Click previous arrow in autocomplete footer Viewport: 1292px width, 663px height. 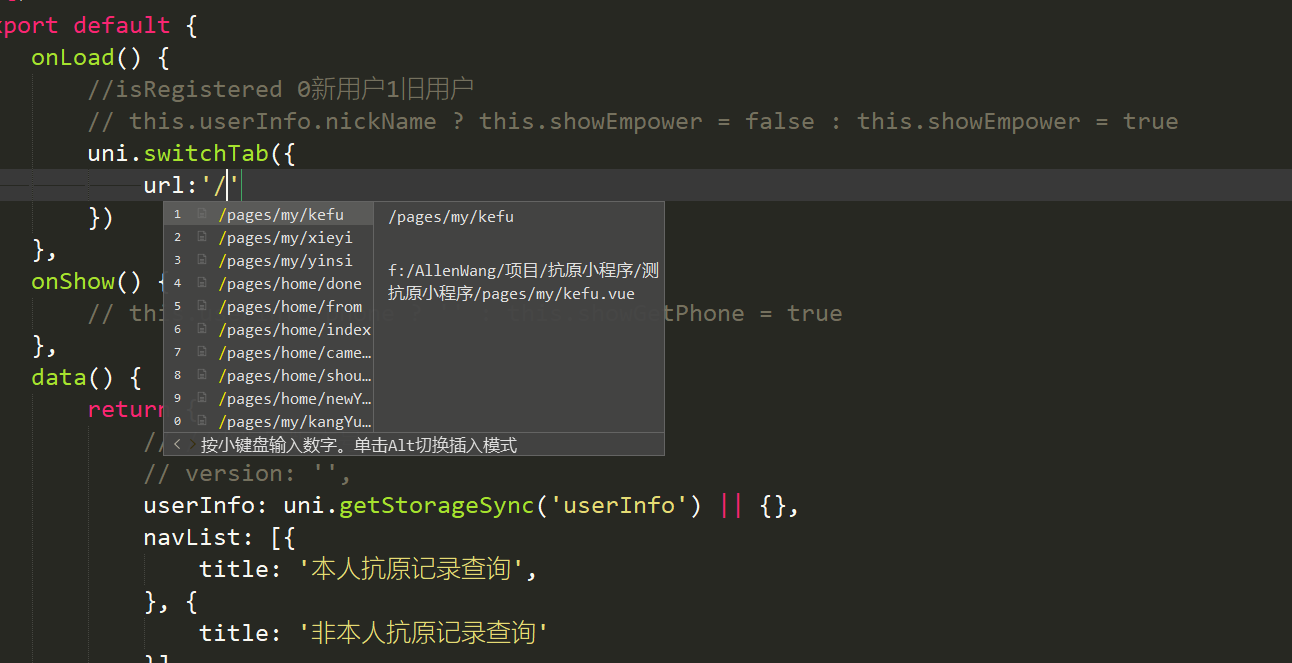(x=177, y=445)
